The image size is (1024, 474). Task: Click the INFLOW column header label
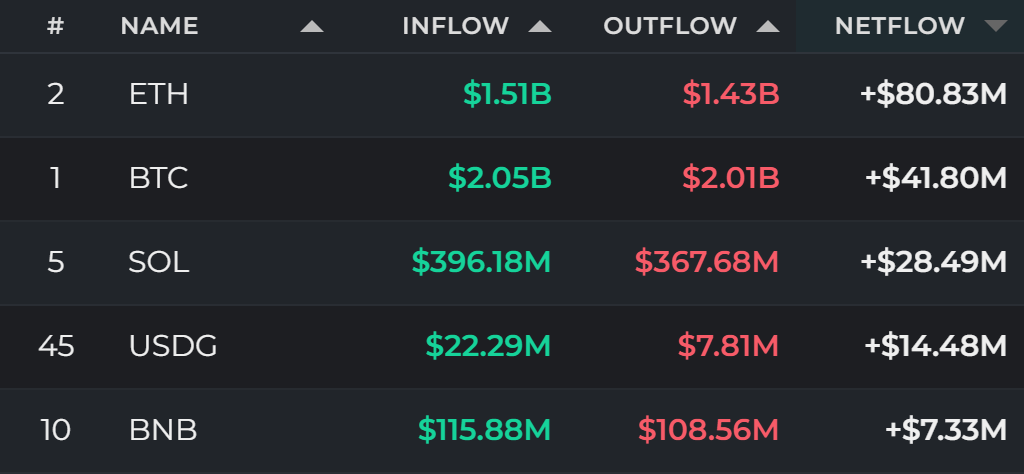pos(455,26)
